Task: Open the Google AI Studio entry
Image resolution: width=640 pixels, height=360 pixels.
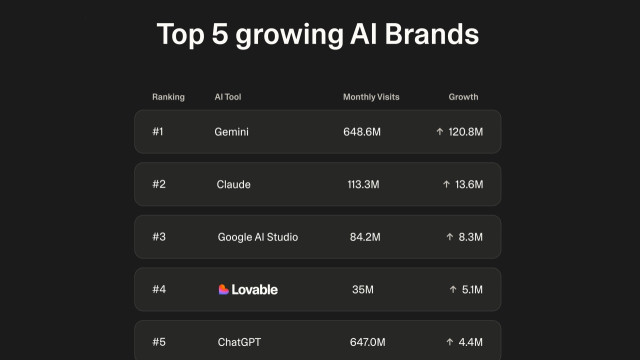Action: (x=258, y=237)
